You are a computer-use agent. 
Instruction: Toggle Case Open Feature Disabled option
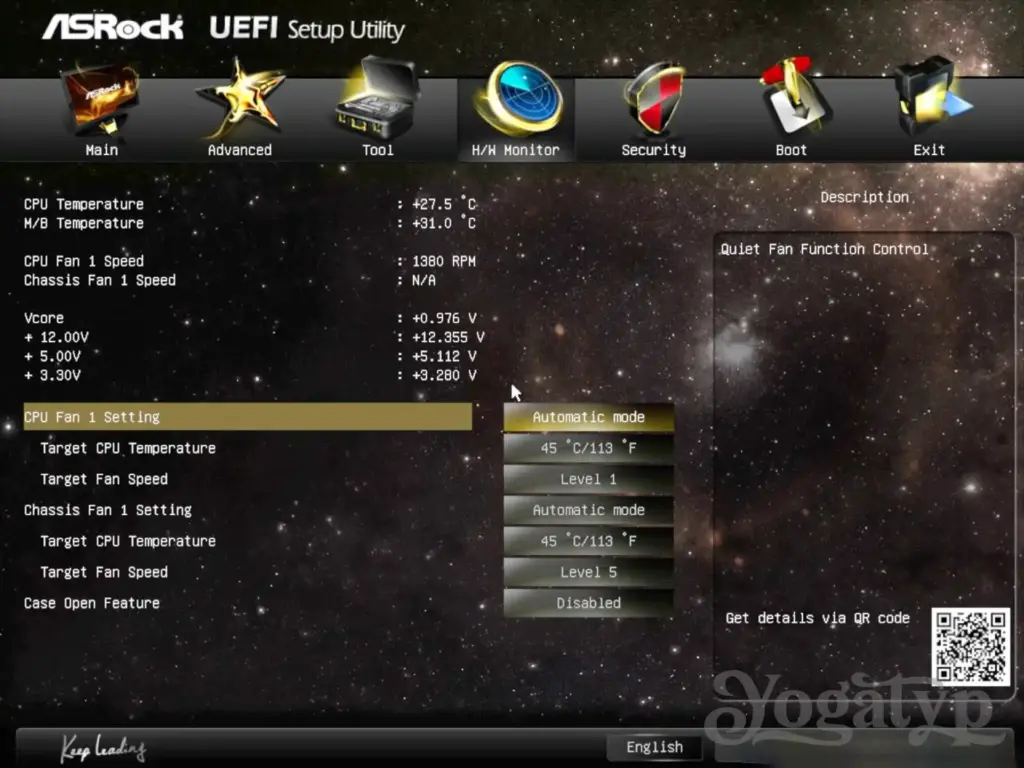click(x=588, y=603)
